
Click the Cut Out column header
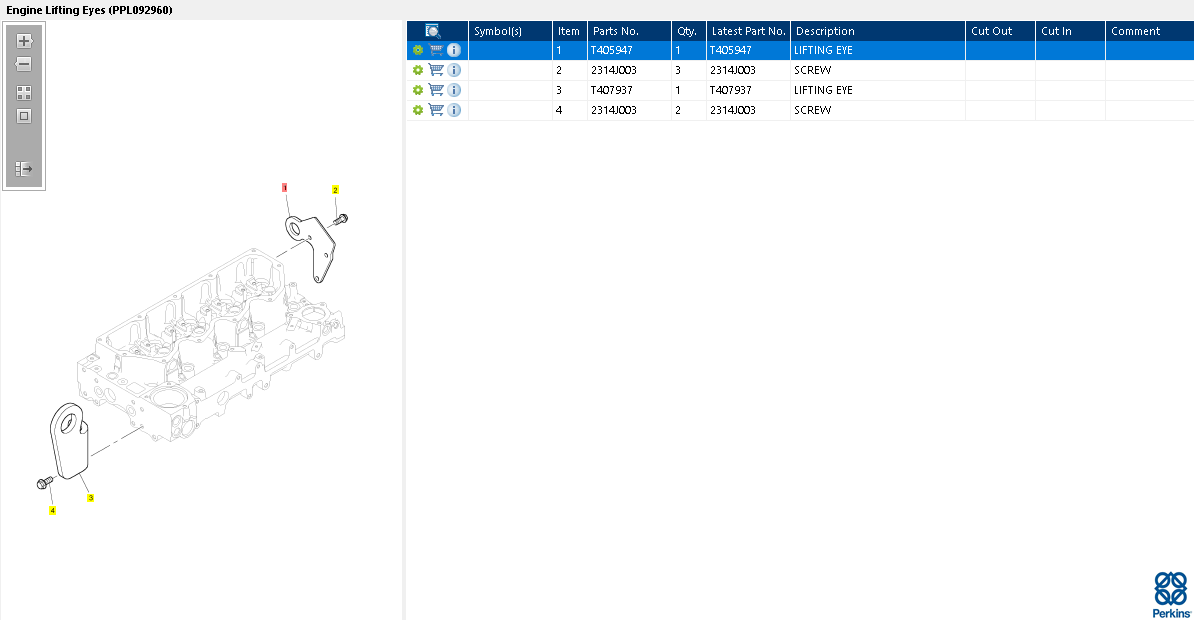pos(1001,31)
